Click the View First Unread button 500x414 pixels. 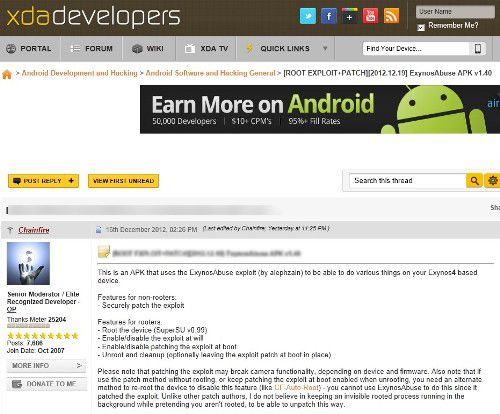pyautogui.click(x=123, y=181)
